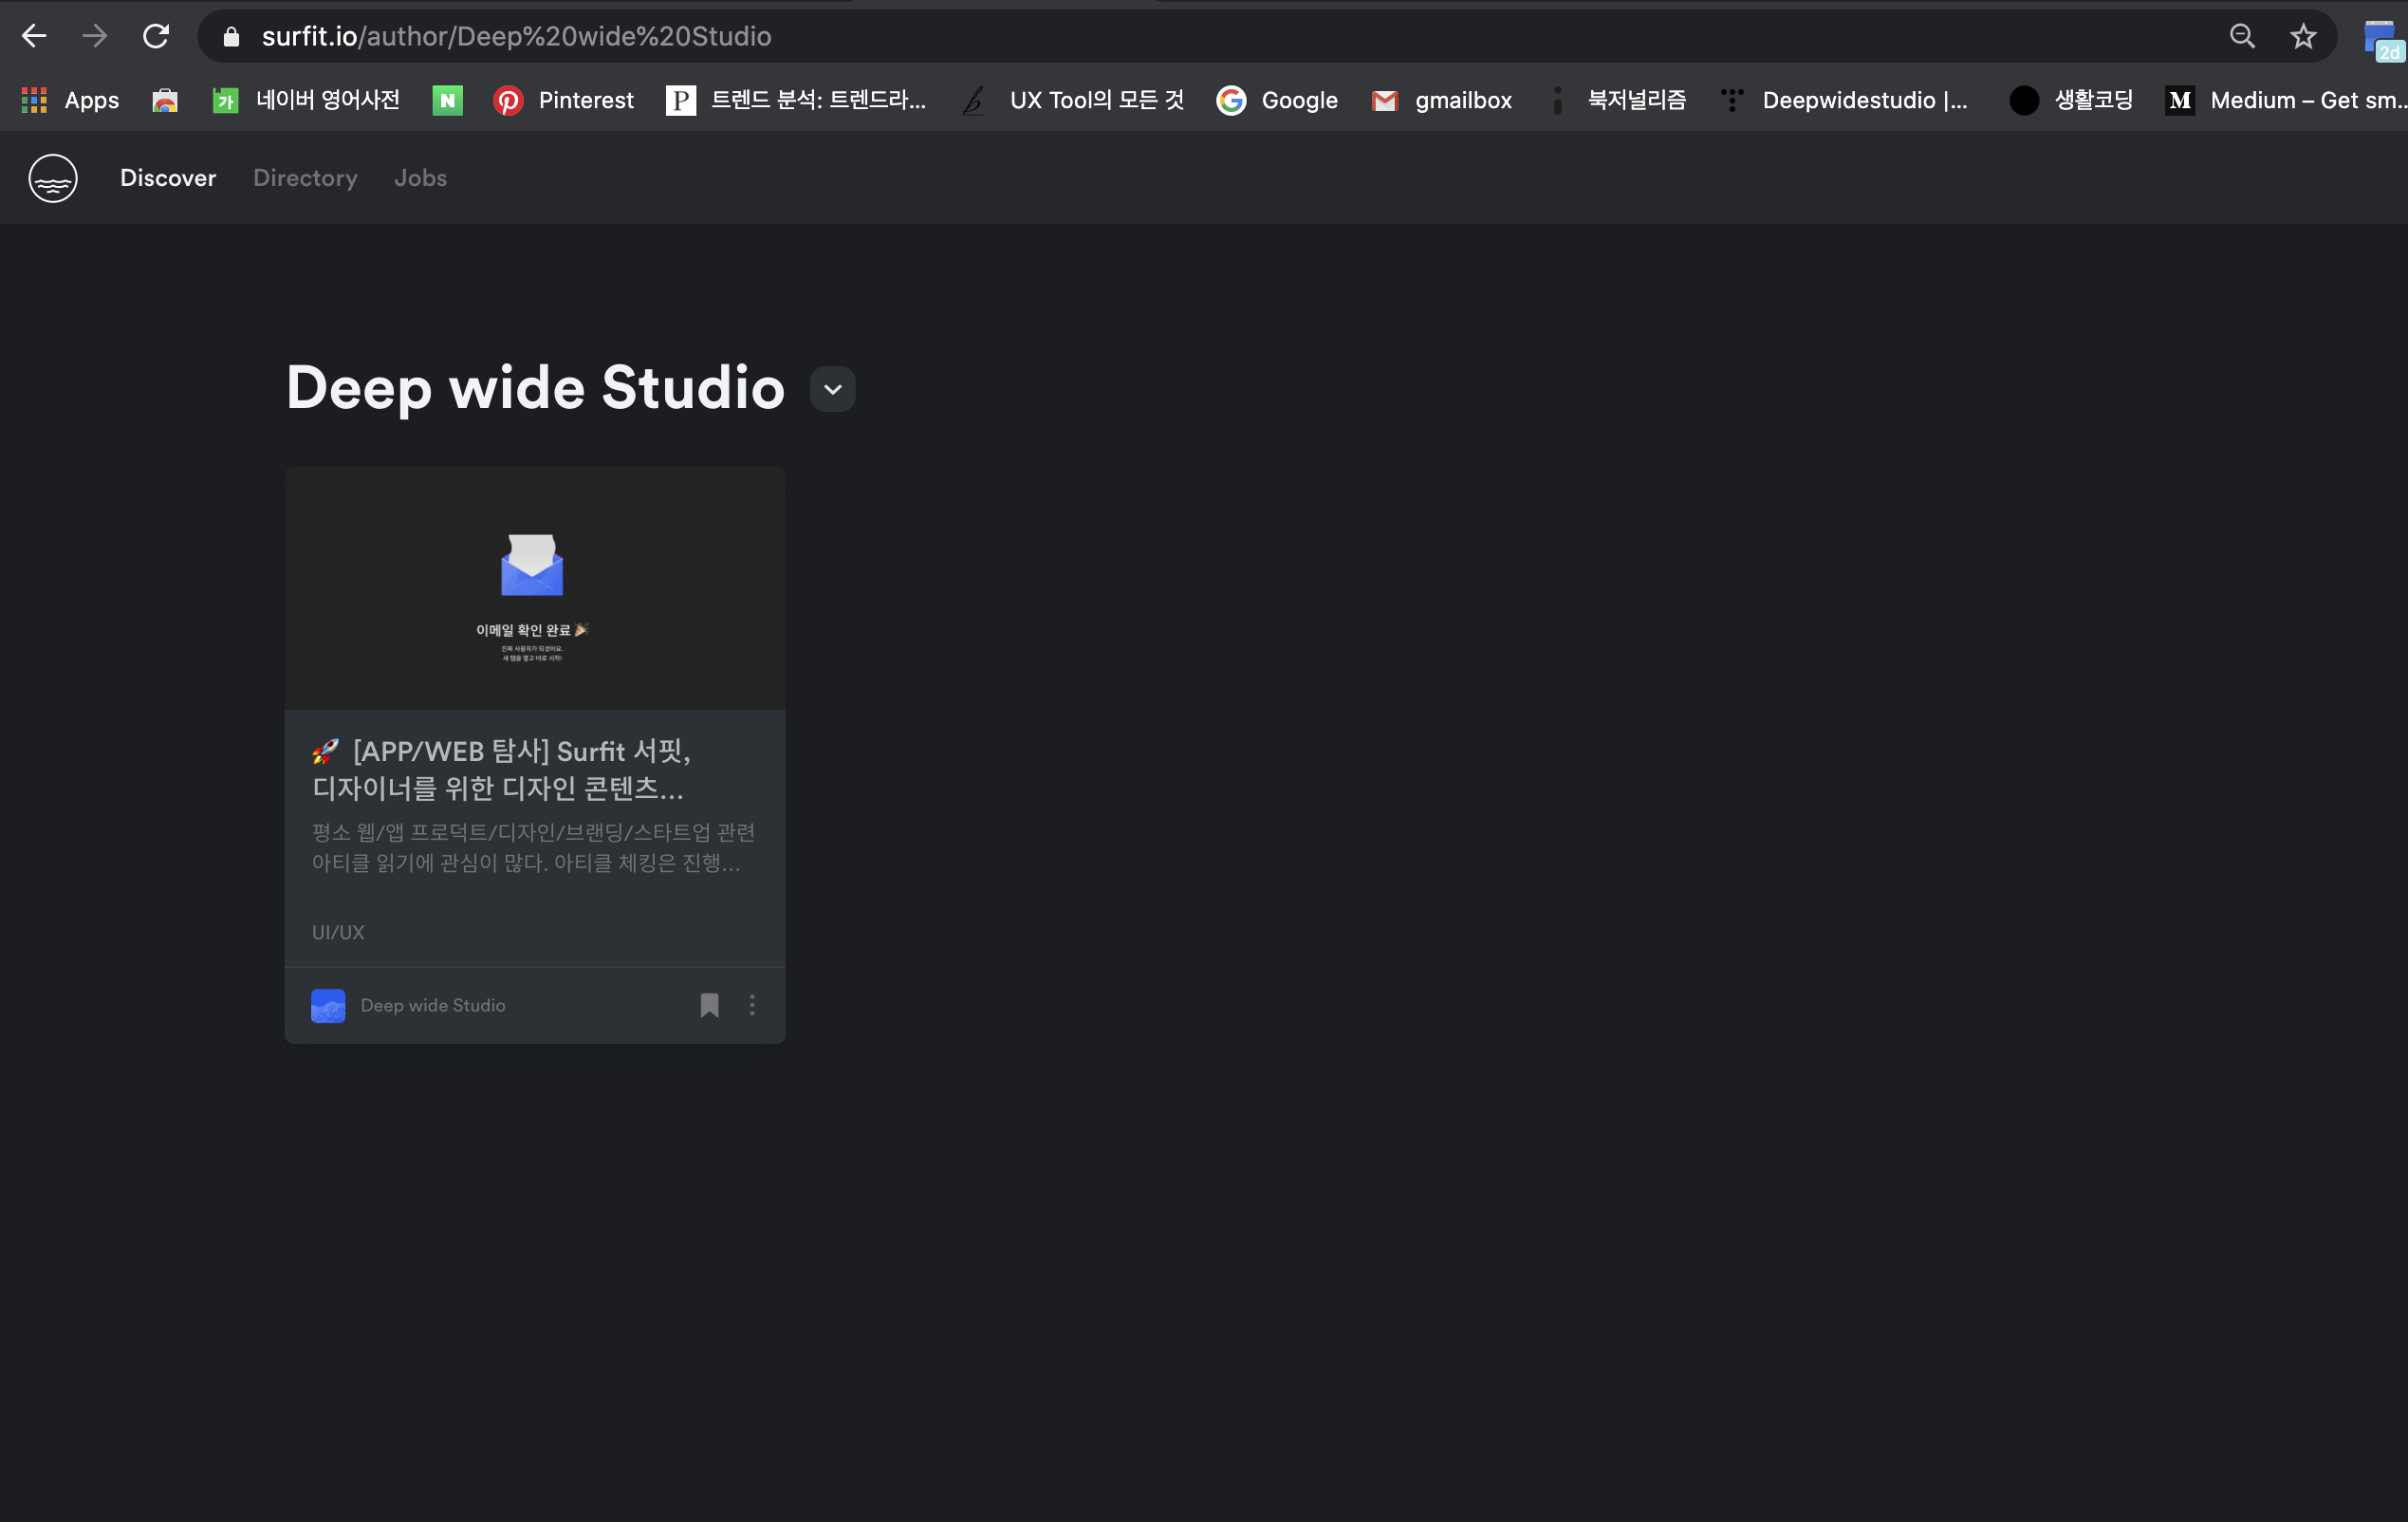Open the [APP/WEB 탐사] Surfit article title
Image resolution: width=2408 pixels, height=1522 pixels.
500,769
